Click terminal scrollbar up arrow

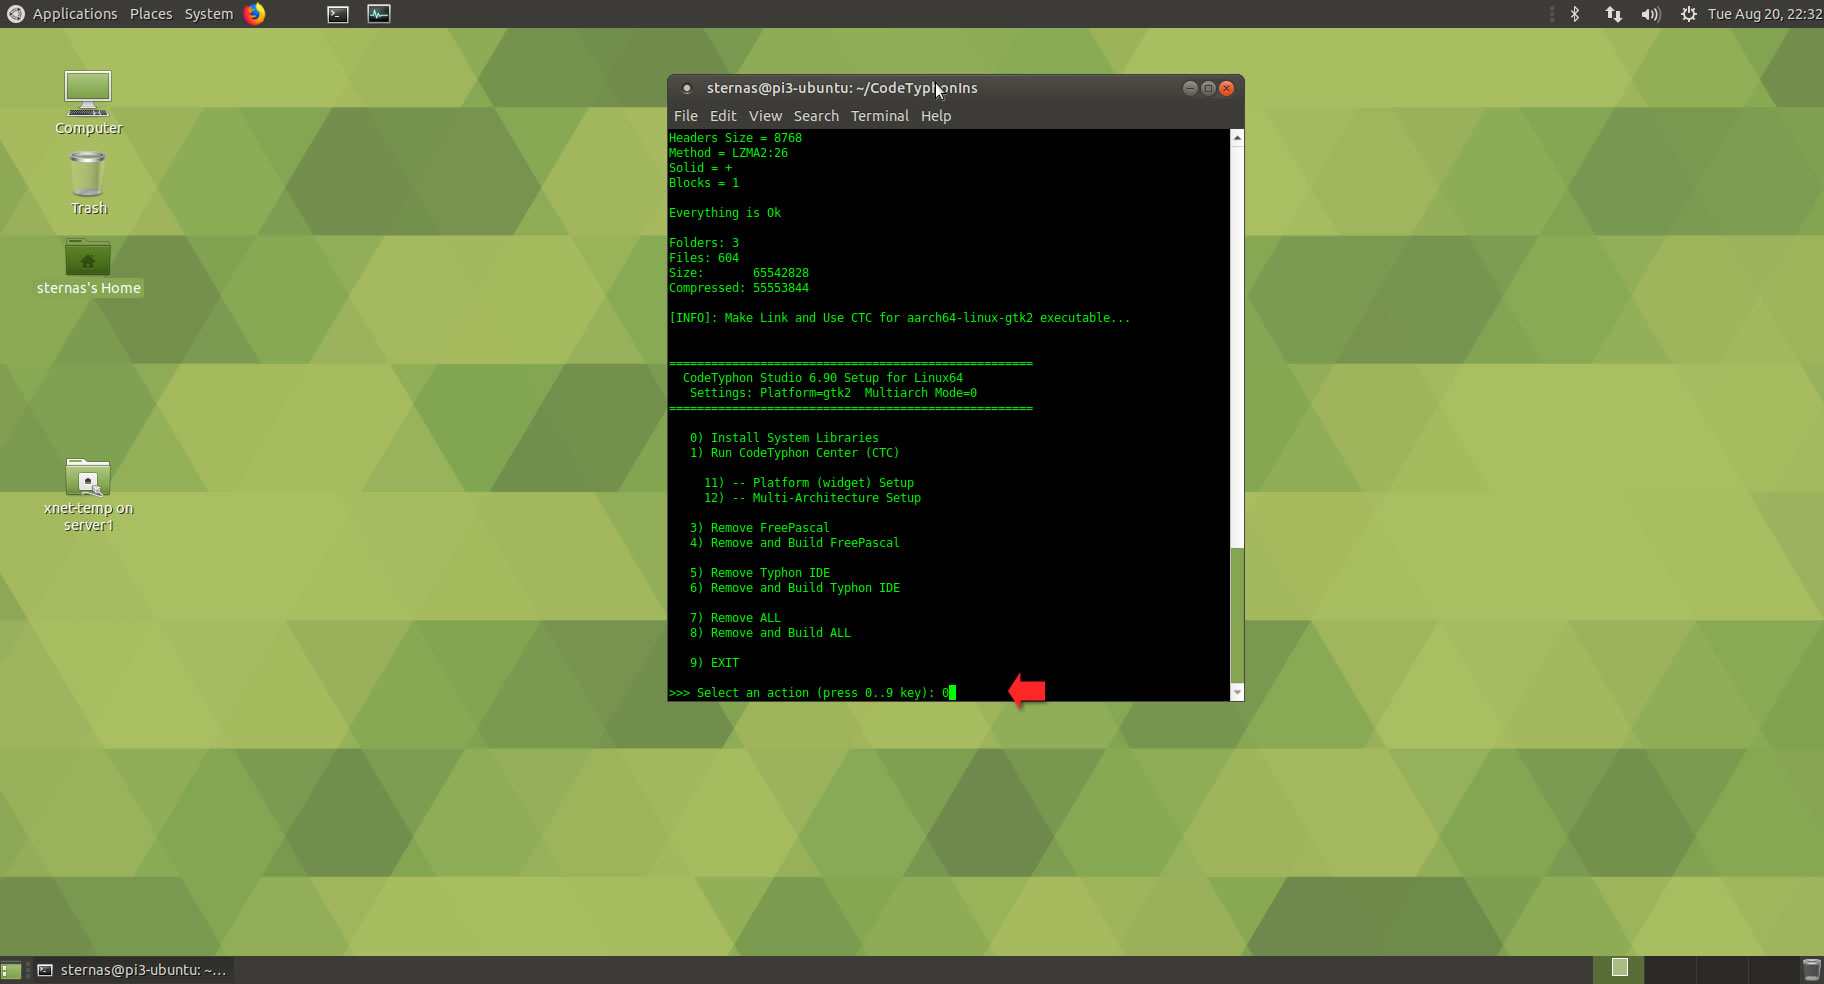point(1237,137)
